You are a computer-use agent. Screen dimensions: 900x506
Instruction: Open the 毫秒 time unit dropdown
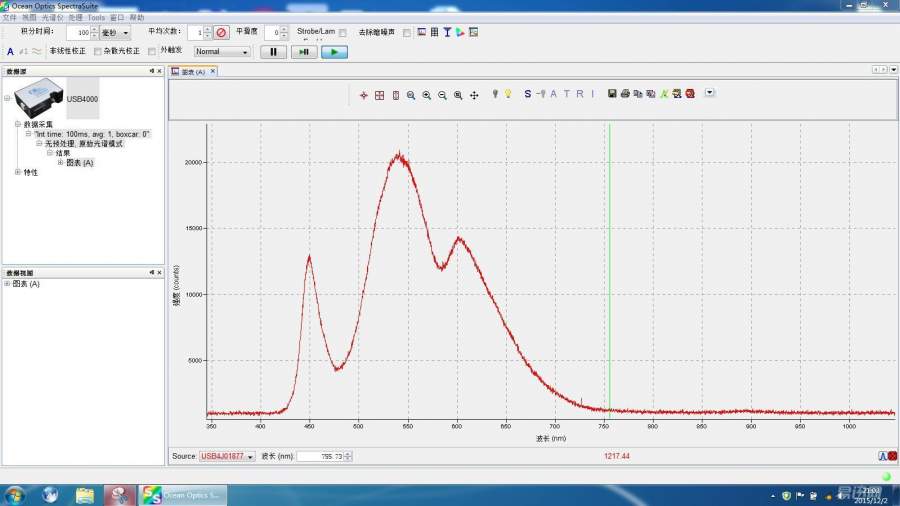point(115,33)
